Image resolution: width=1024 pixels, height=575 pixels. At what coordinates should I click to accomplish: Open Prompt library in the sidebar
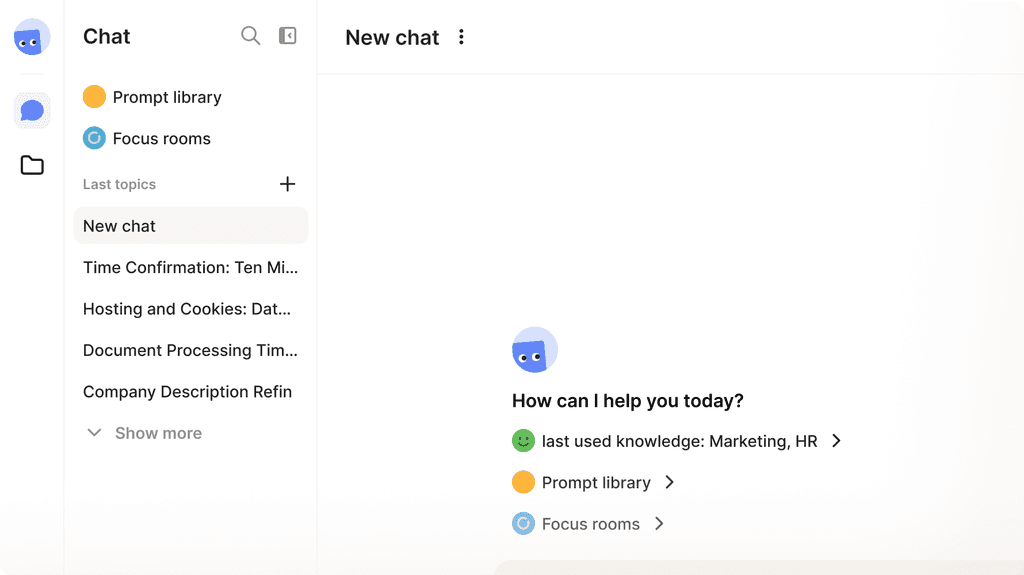pos(152,97)
